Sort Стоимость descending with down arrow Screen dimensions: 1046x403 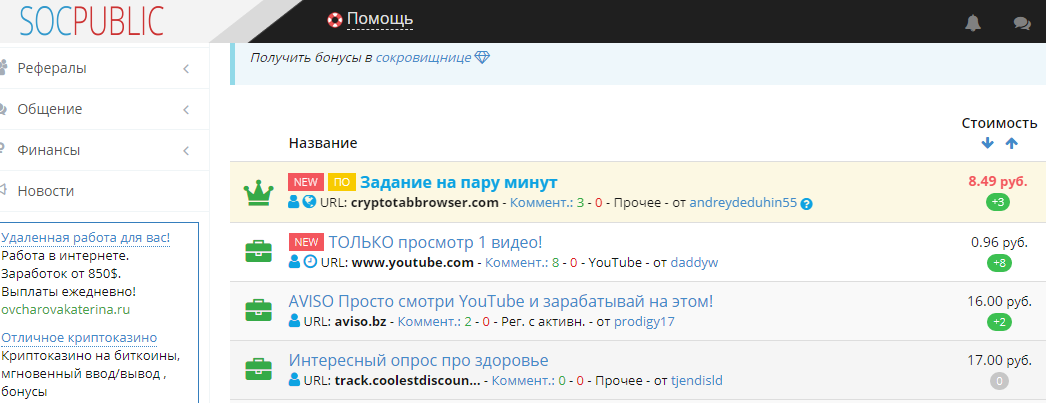[x=988, y=143]
